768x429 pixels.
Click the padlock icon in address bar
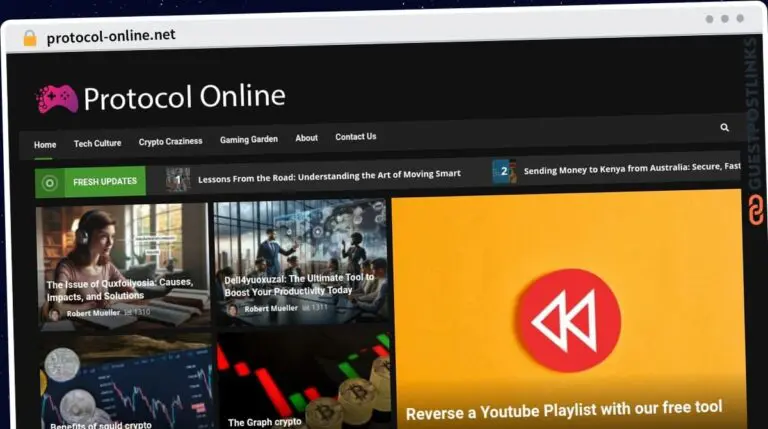(x=30, y=37)
